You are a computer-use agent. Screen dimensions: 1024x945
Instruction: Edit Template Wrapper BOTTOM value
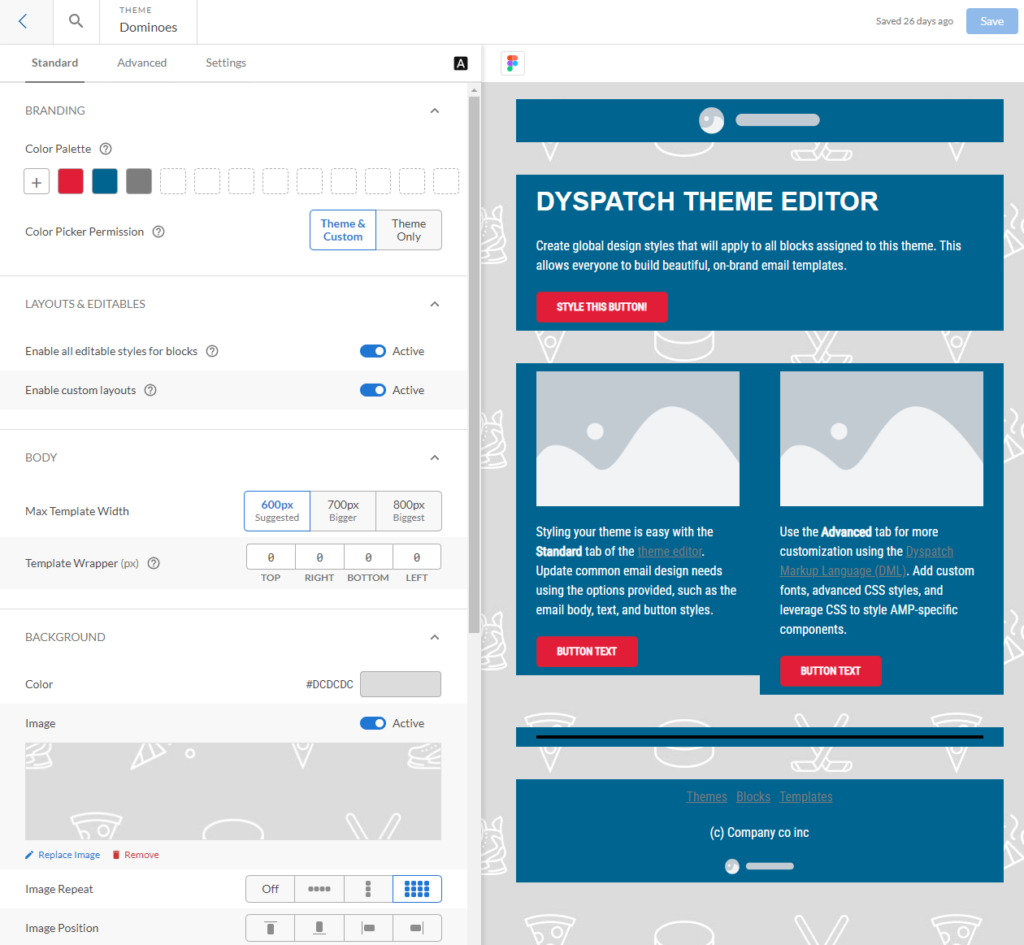(x=368, y=558)
